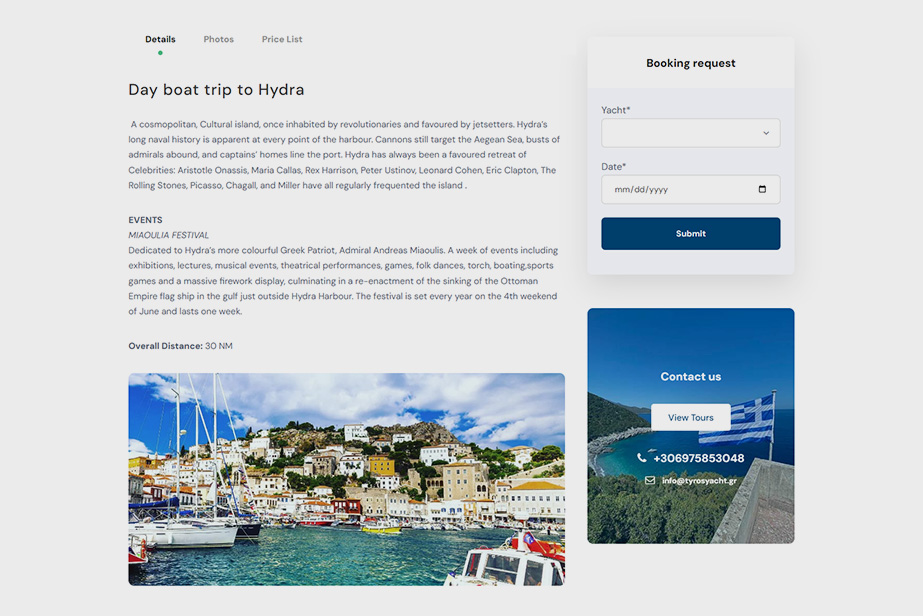
Task: Click the phone handset icon
Action: tap(642, 458)
